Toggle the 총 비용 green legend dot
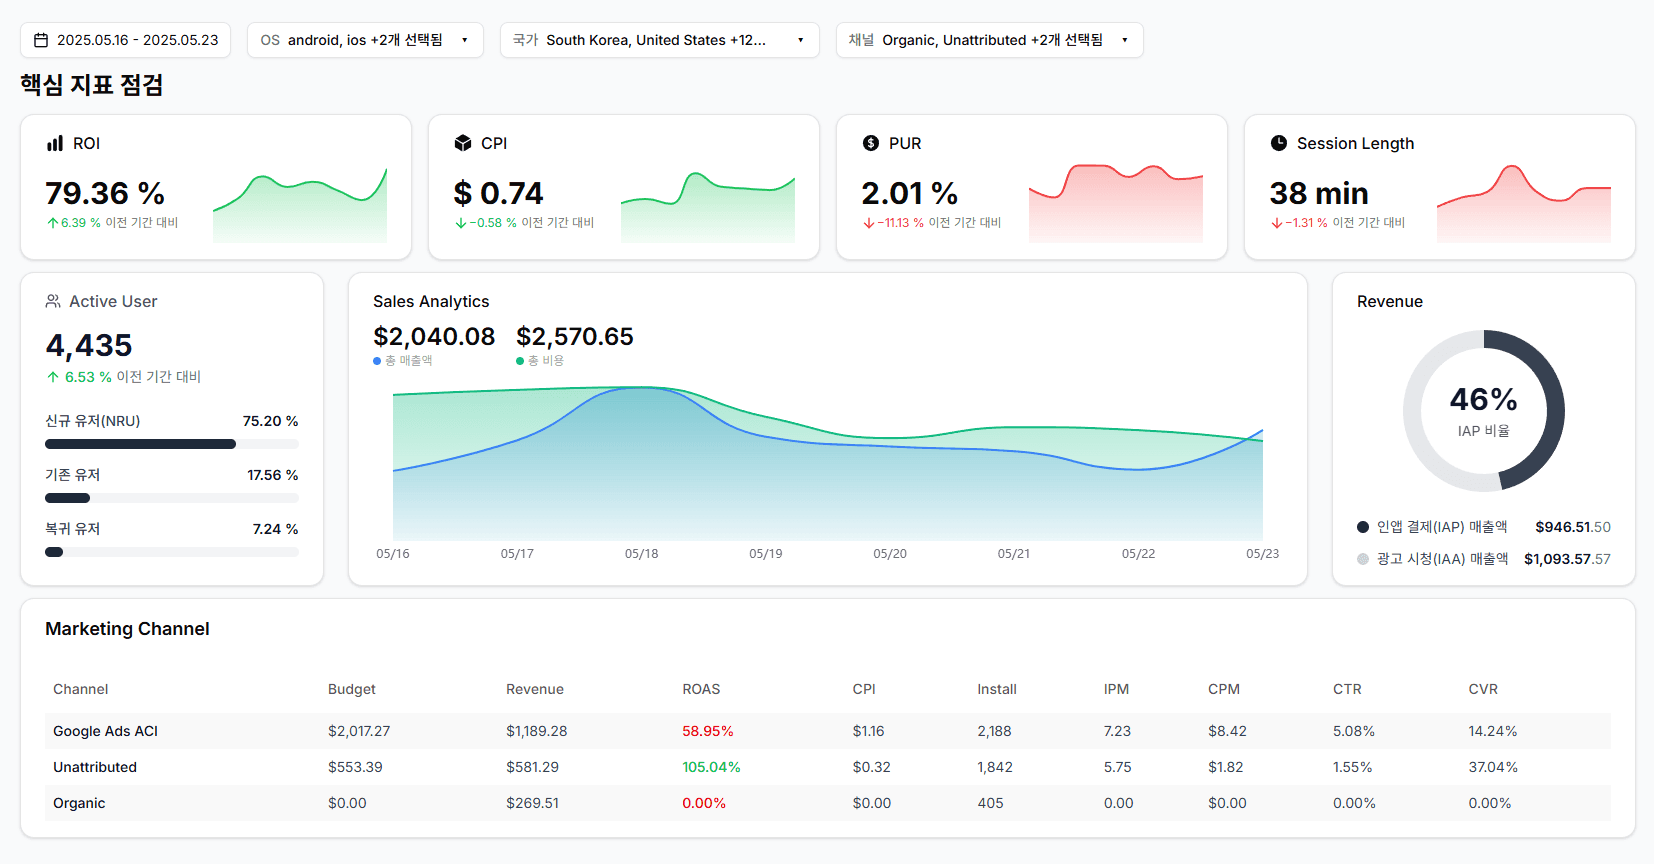The width and height of the screenshot is (1654, 864). pos(520,361)
